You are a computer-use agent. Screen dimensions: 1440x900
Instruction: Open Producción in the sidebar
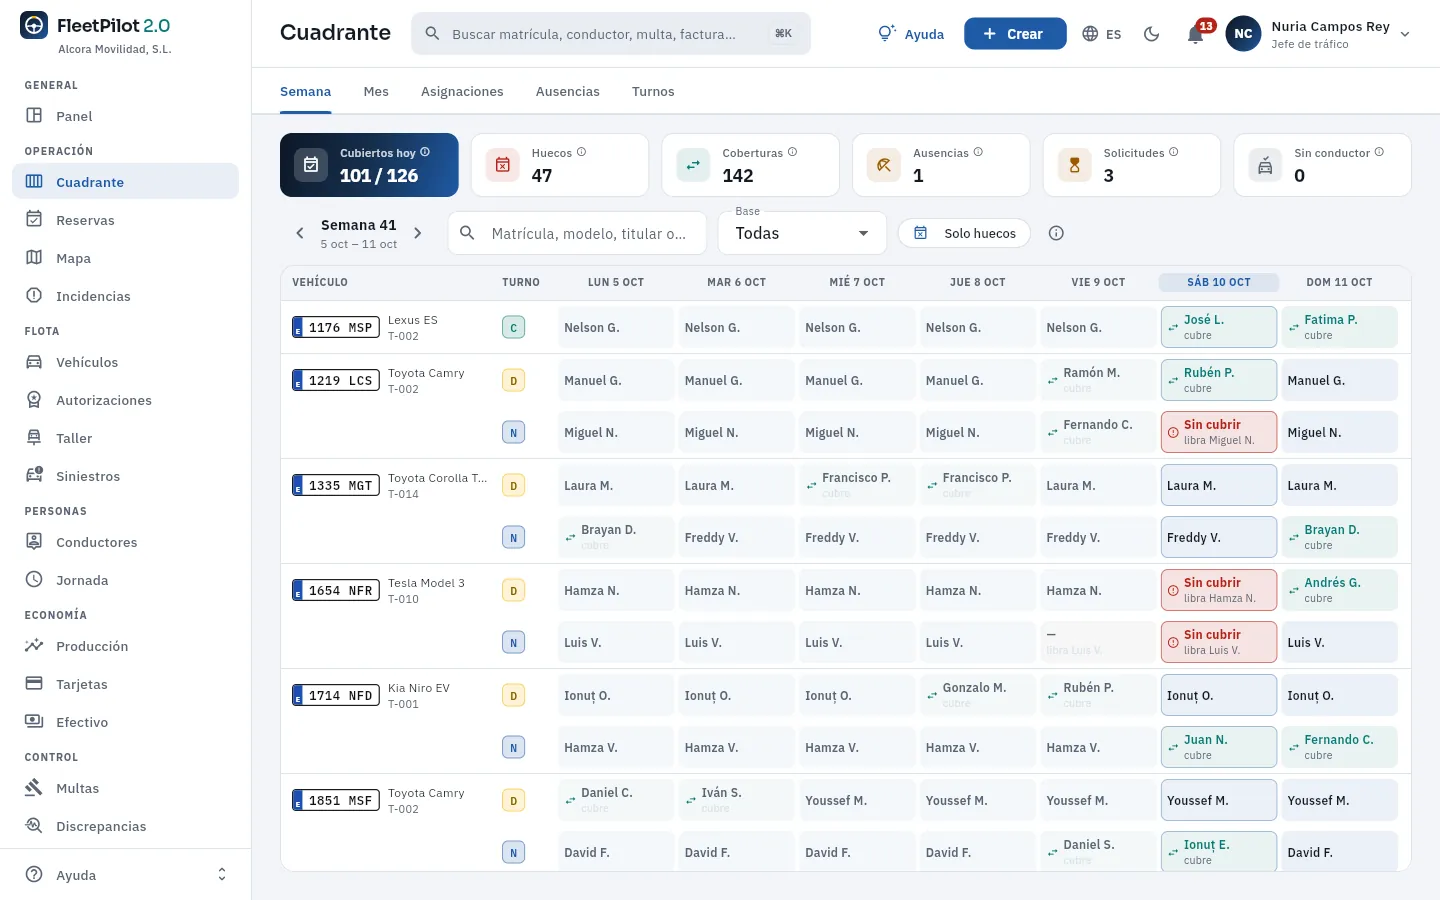pos(125,646)
